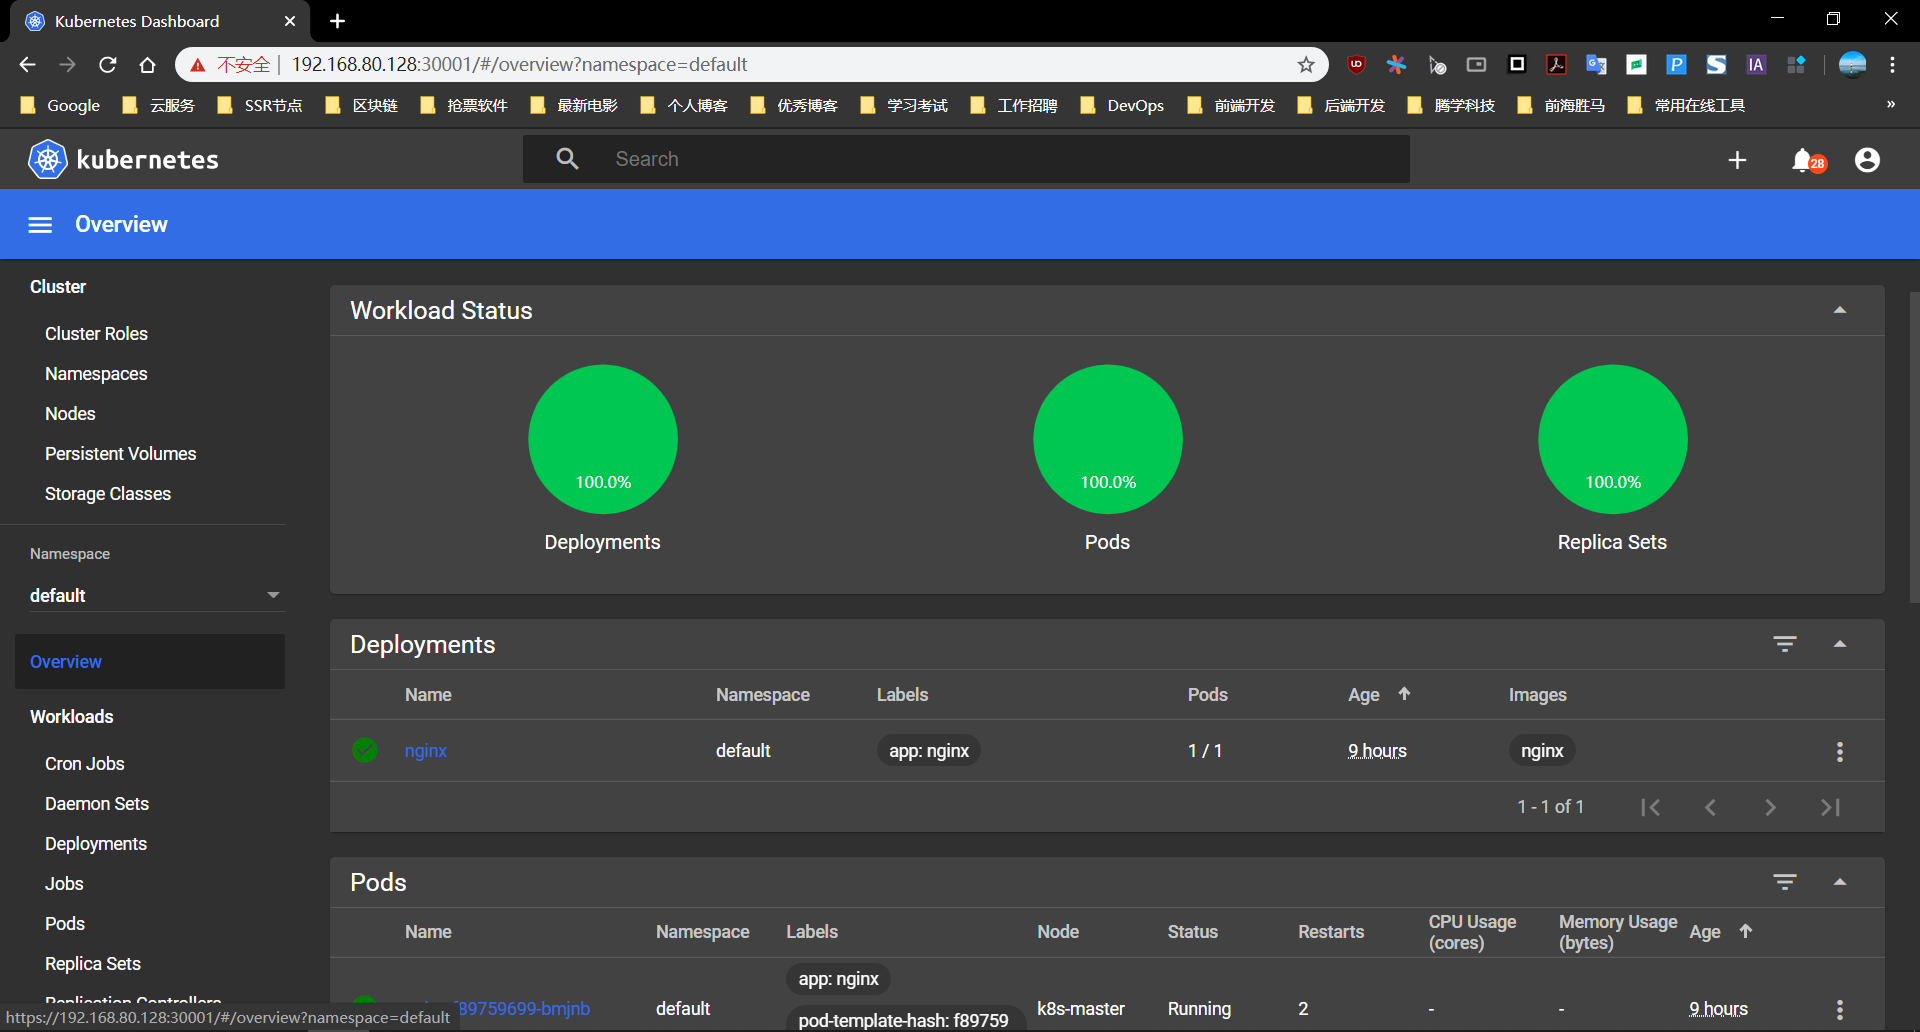Collapse the Workload Status card
The height and width of the screenshot is (1032, 1920).
pyautogui.click(x=1840, y=310)
